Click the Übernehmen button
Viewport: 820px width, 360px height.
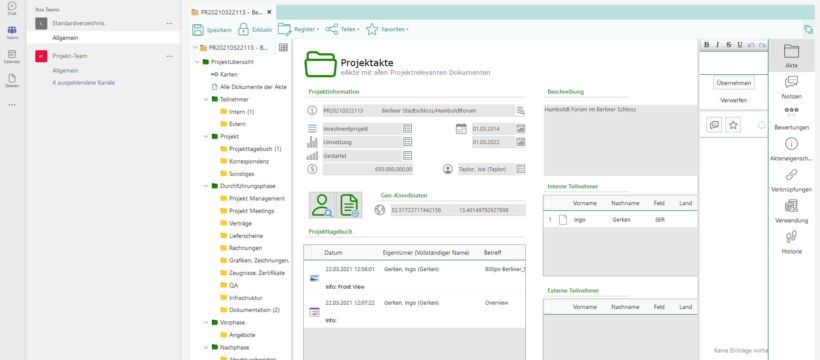(734, 83)
